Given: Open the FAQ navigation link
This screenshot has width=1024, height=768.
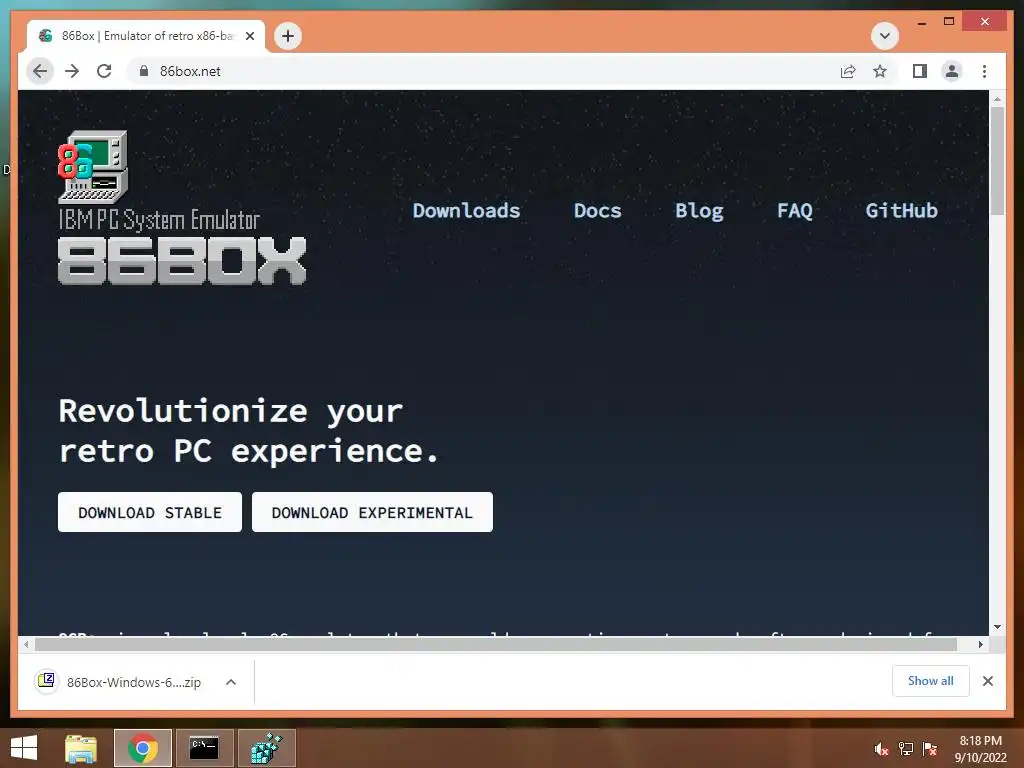Looking at the screenshot, I should (795, 210).
